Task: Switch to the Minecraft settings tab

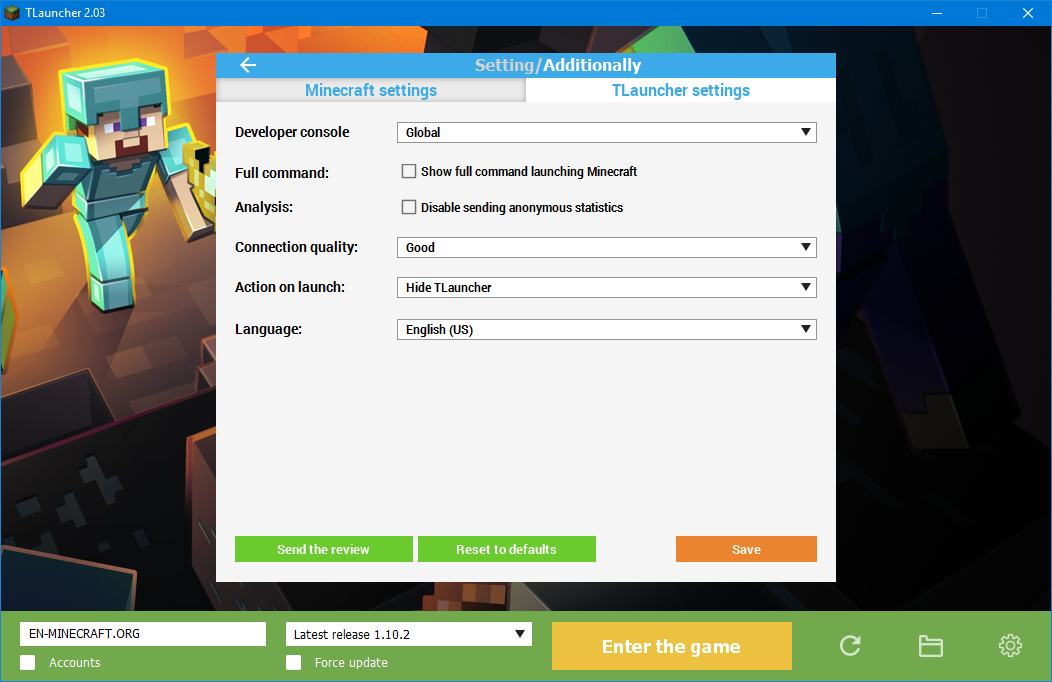Action: (371, 91)
